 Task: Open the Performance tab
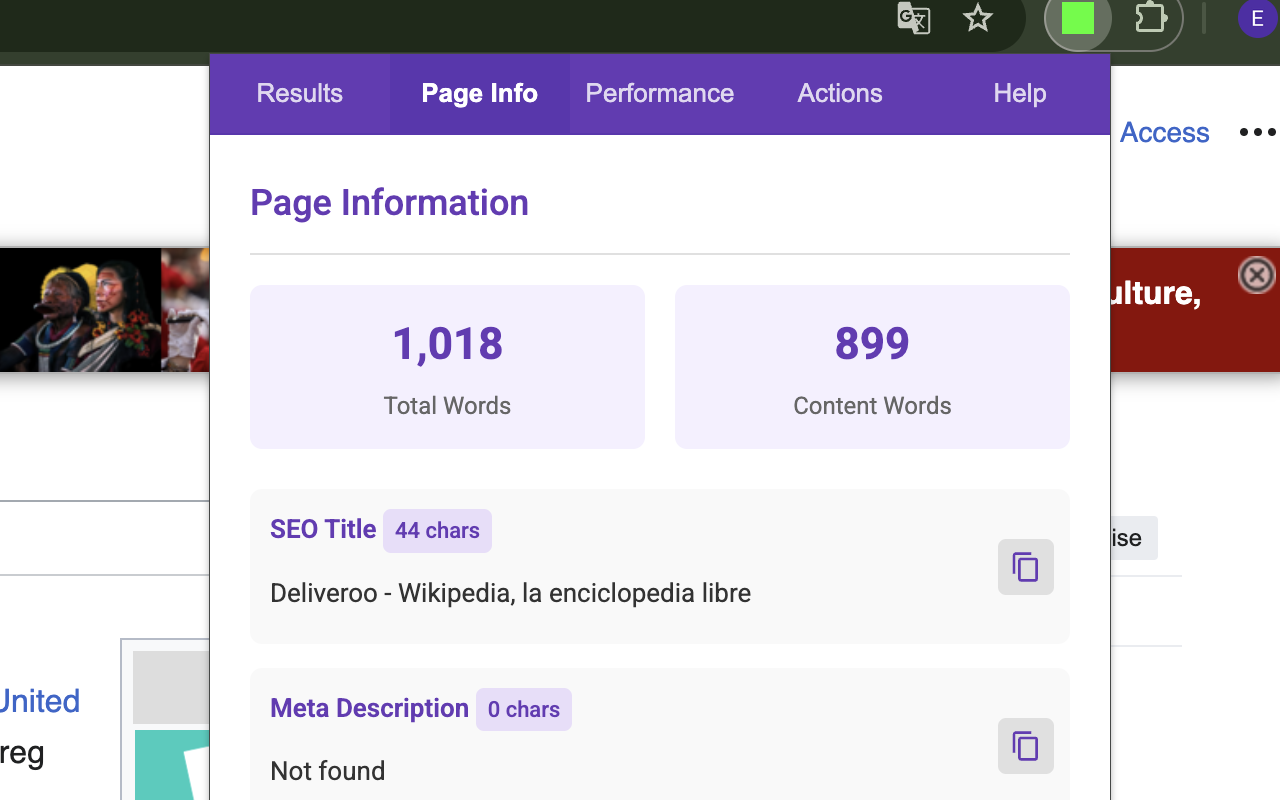(x=660, y=93)
